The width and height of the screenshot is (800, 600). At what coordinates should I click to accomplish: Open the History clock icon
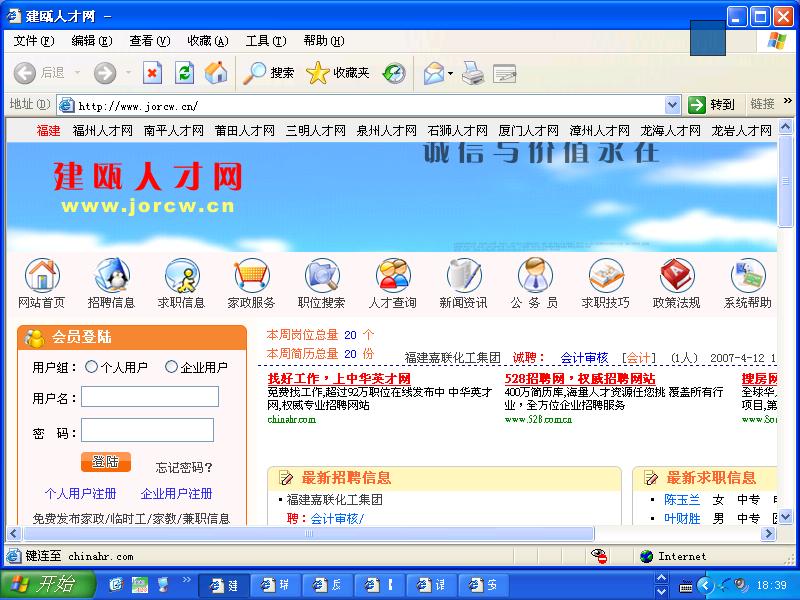[394, 73]
